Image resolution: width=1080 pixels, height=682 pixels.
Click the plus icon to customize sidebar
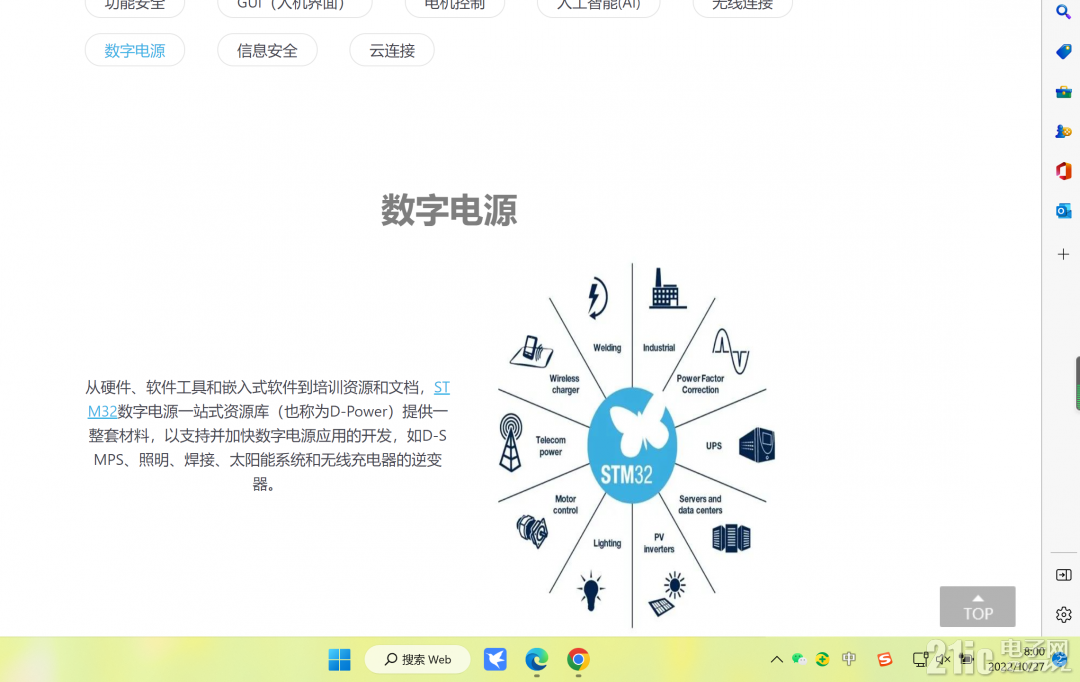pyautogui.click(x=1063, y=254)
